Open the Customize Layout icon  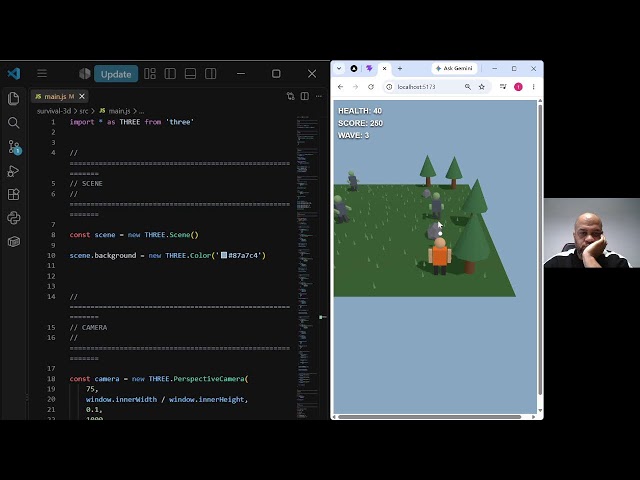[x=150, y=74]
